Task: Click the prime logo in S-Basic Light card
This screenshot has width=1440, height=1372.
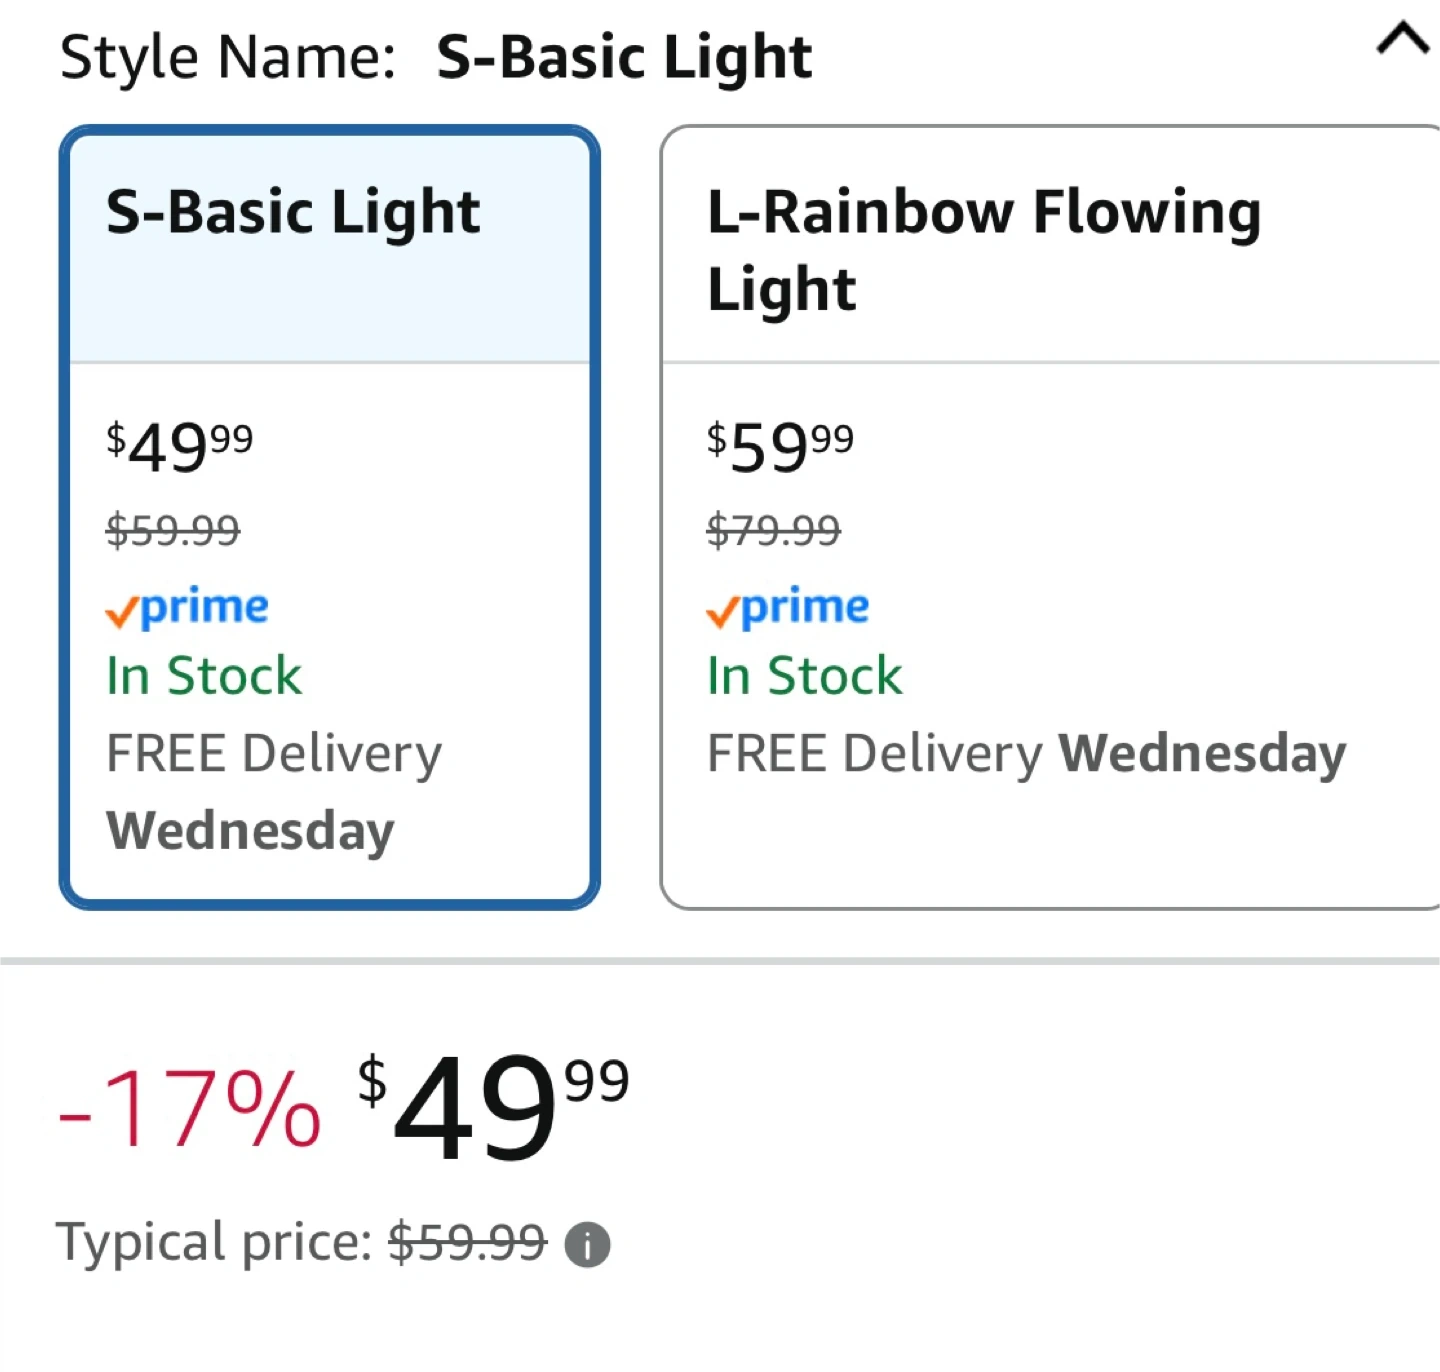Action: point(187,607)
